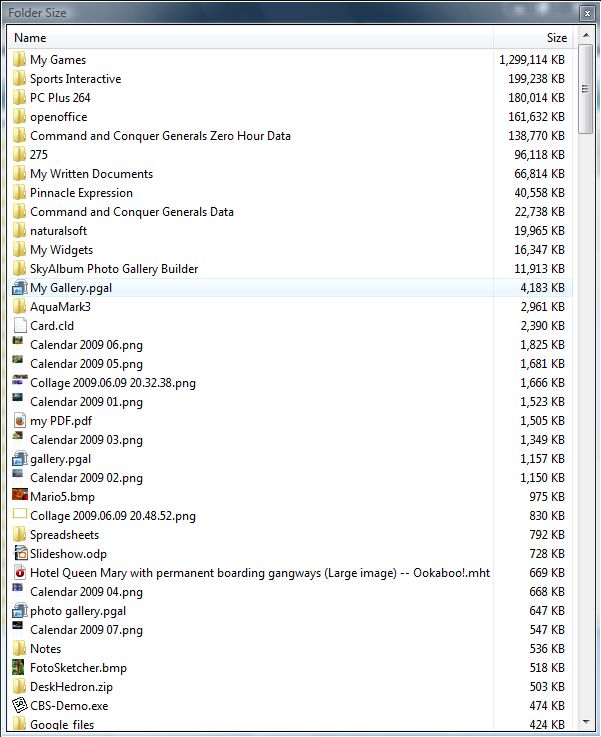The image size is (601, 737).
Task: Click the DeskHedron.zip archive icon
Action: pos(19,686)
